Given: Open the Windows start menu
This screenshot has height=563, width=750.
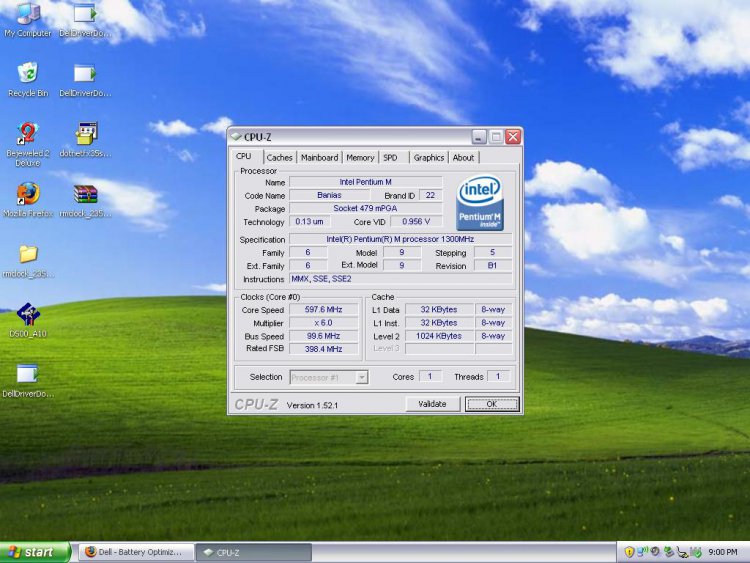Looking at the screenshot, I should pos(34,552).
